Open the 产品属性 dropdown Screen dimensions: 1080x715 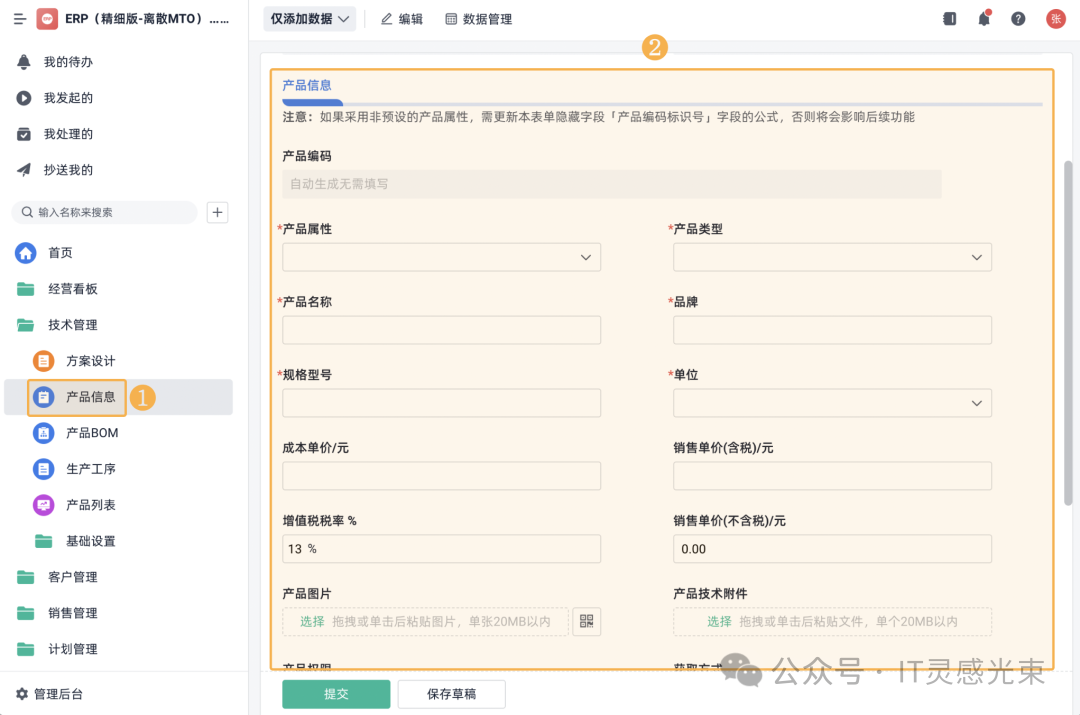(441, 257)
